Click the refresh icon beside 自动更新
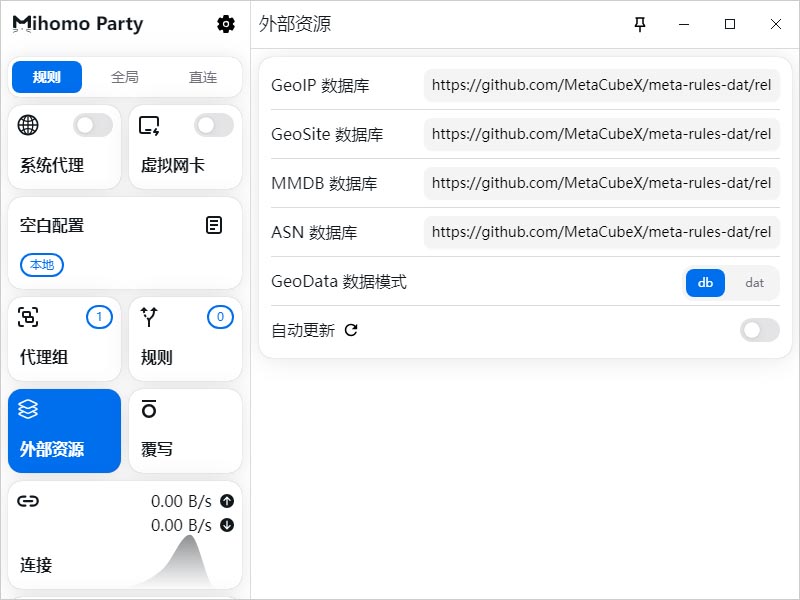This screenshot has height=600, width=800. 351,330
